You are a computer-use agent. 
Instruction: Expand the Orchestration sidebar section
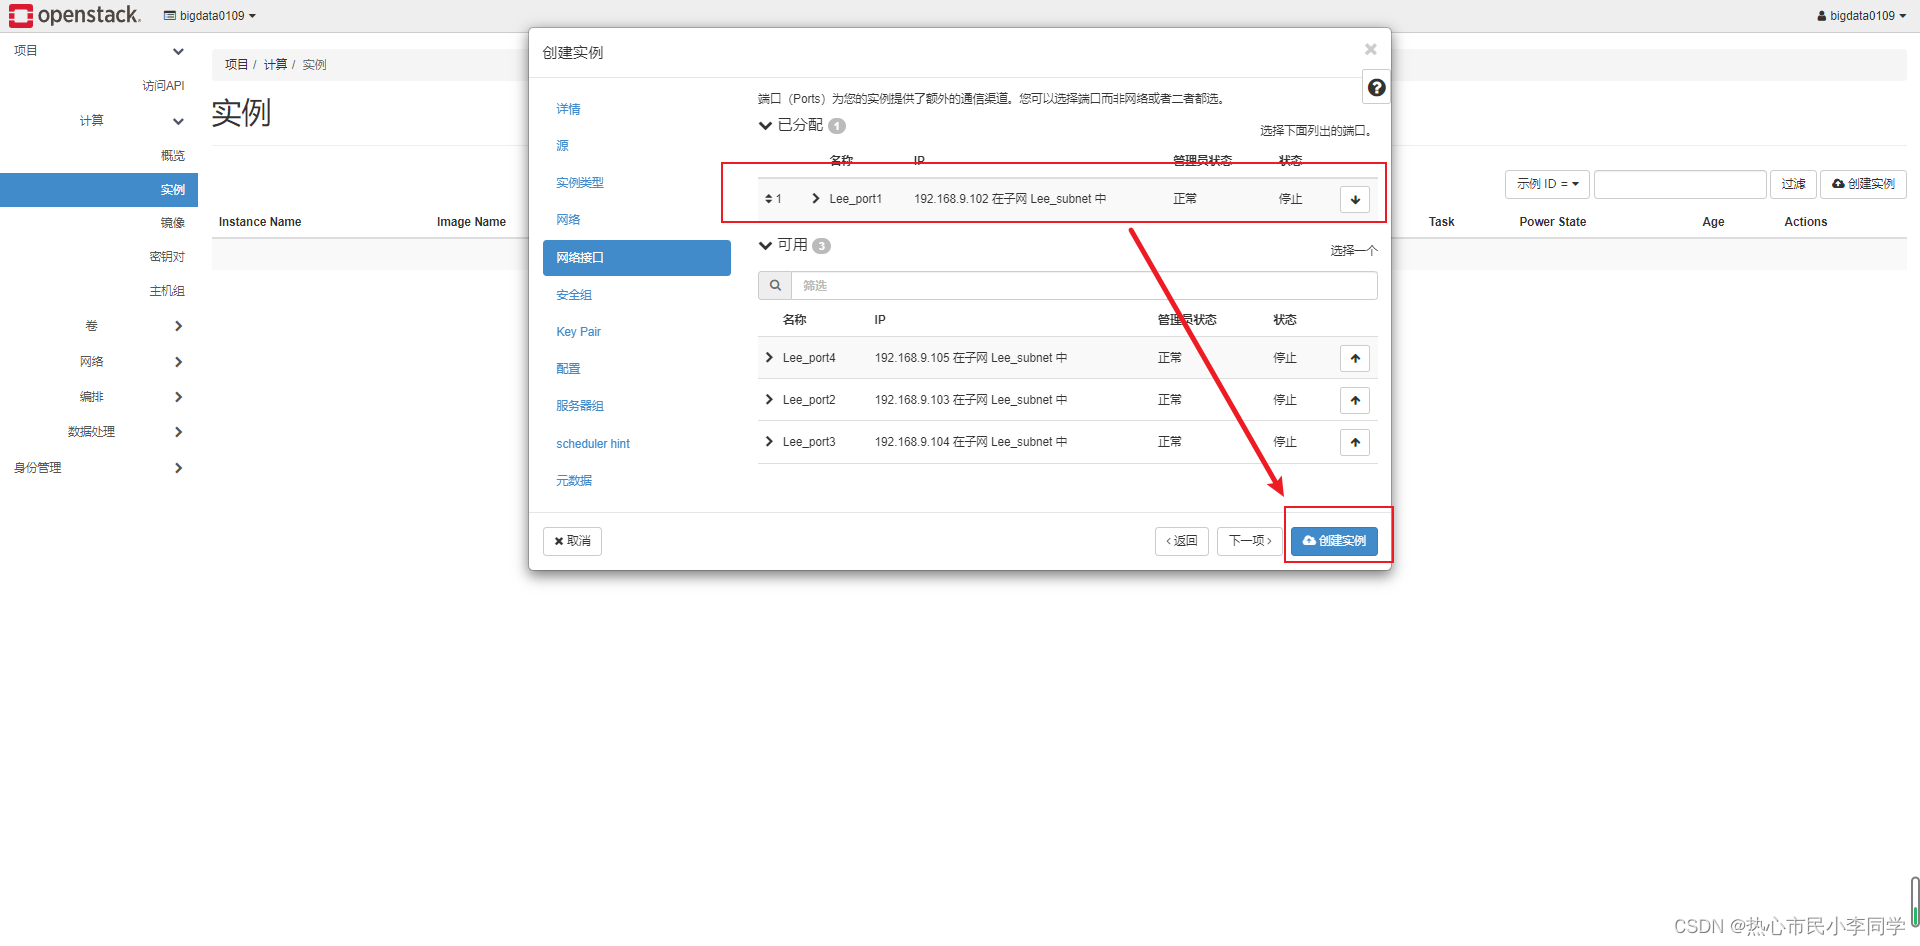(178, 397)
